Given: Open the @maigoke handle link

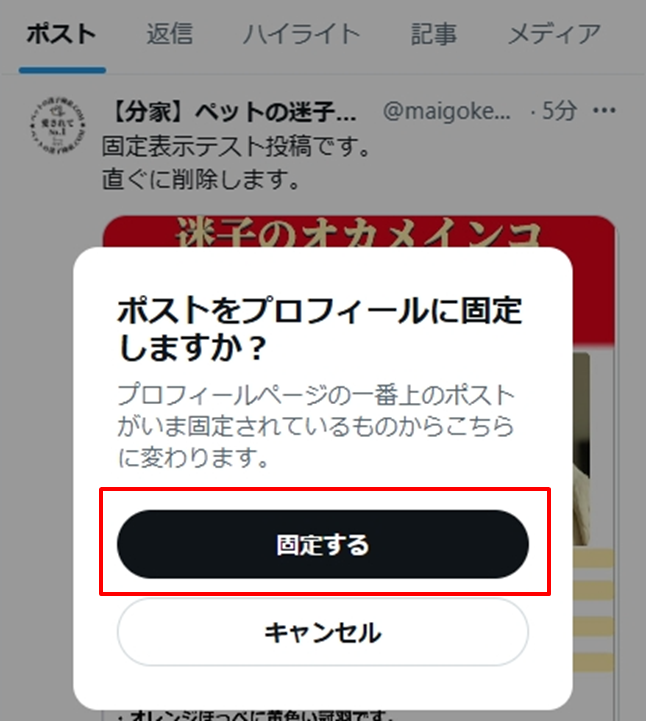Looking at the screenshot, I should (x=446, y=111).
